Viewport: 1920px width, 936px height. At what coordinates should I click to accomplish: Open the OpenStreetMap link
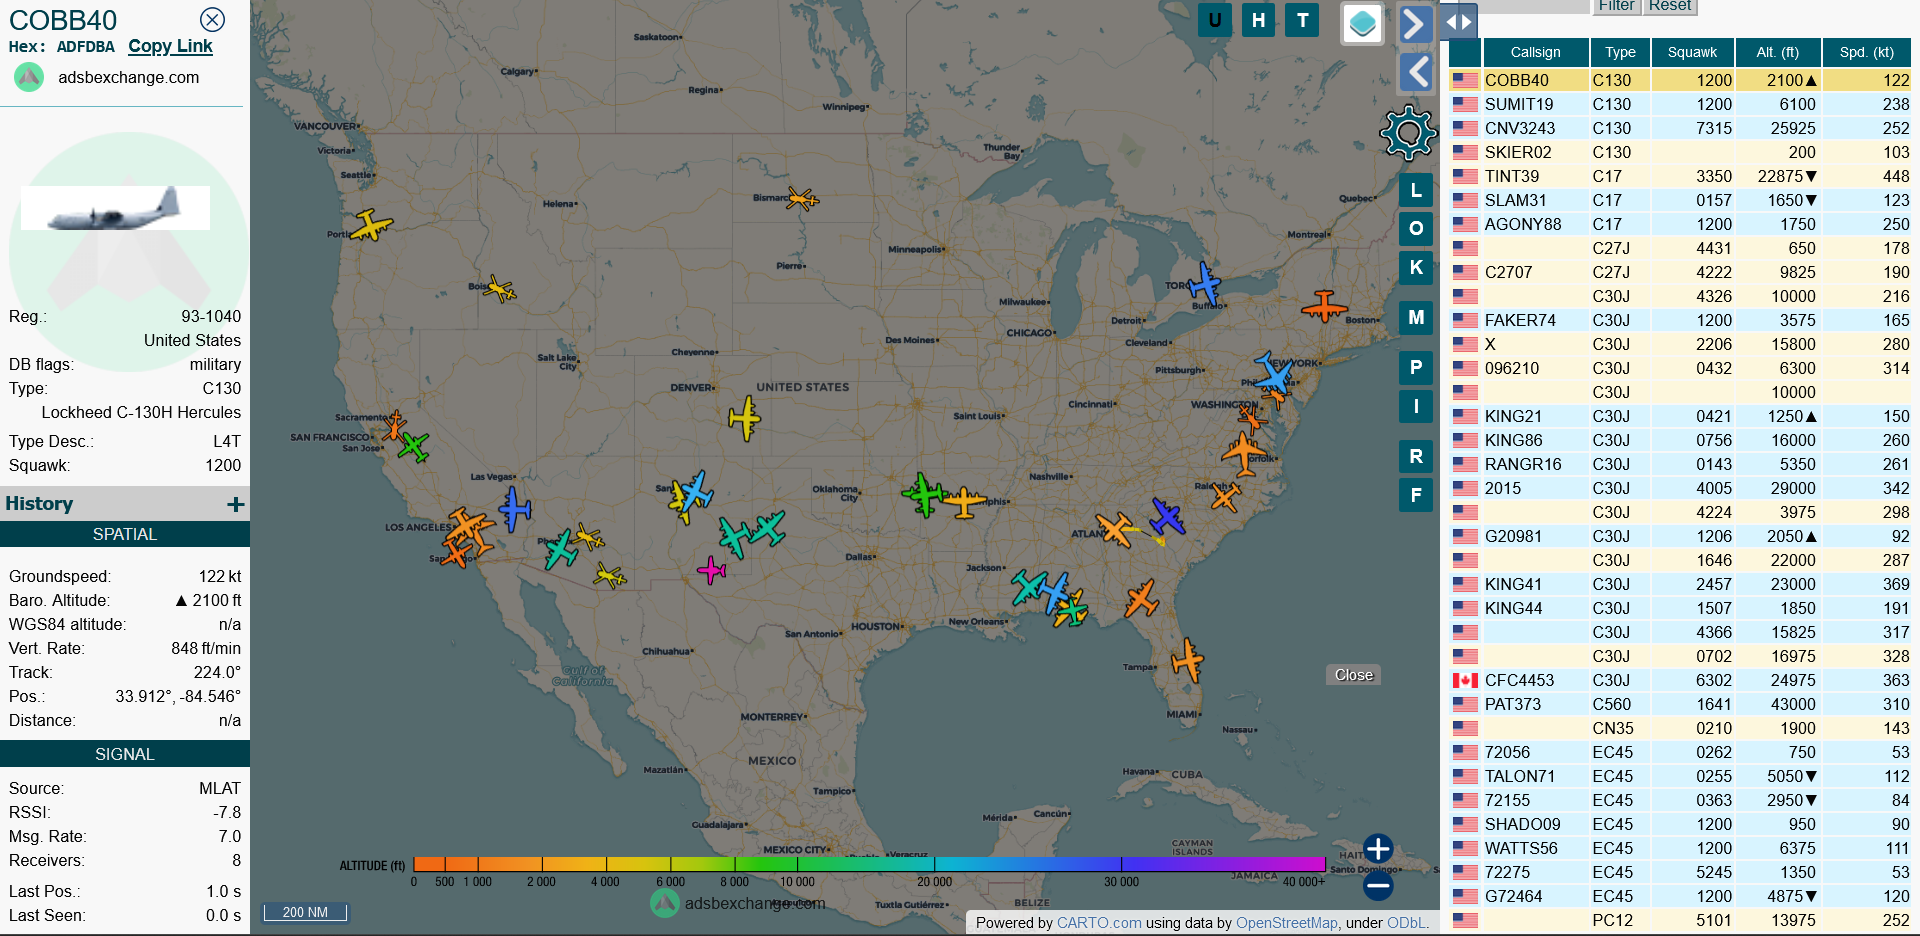pyautogui.click(x=1286, y=923)
